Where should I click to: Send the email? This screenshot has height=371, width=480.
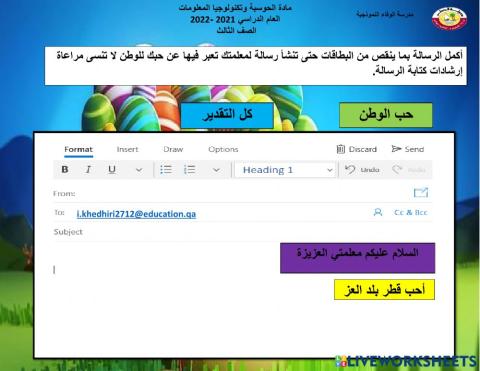coord(408,149)
